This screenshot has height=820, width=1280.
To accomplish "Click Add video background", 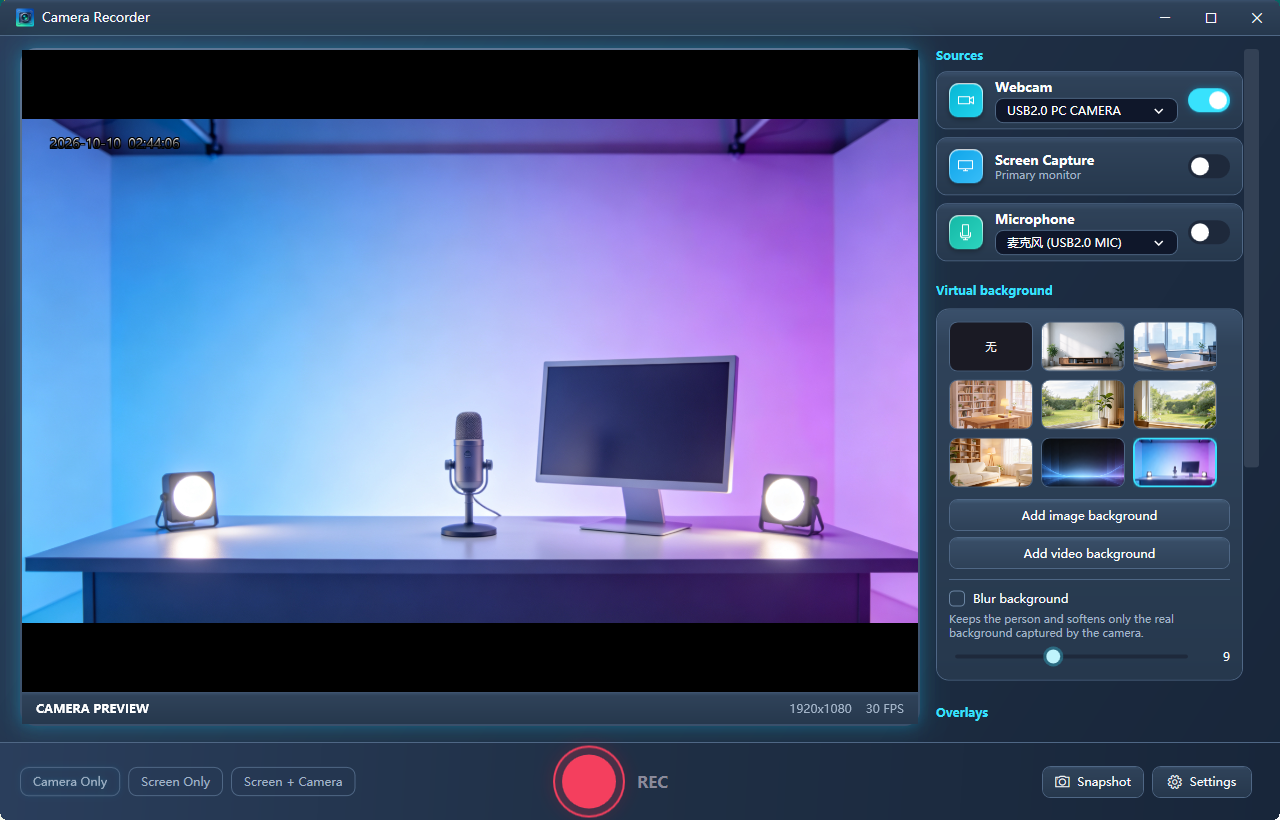I will pos(1089,554).
